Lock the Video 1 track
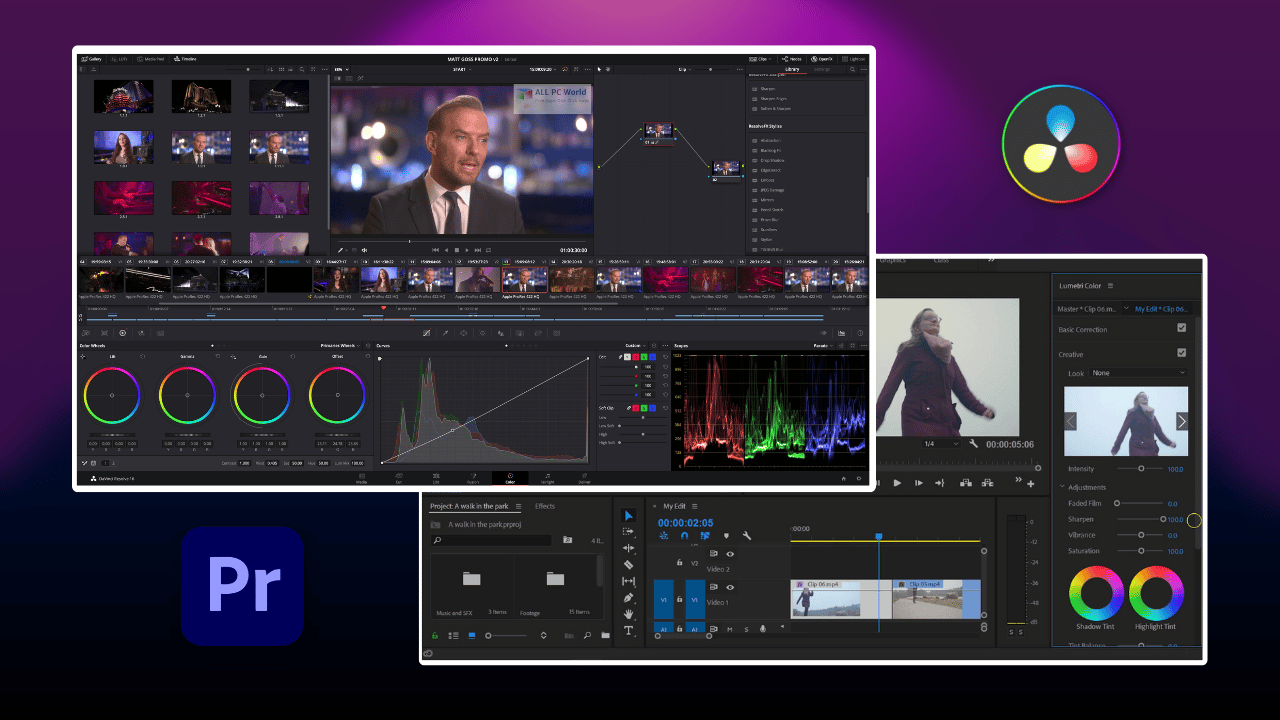This screenshot has height=720, width=1280. [680, 600]
